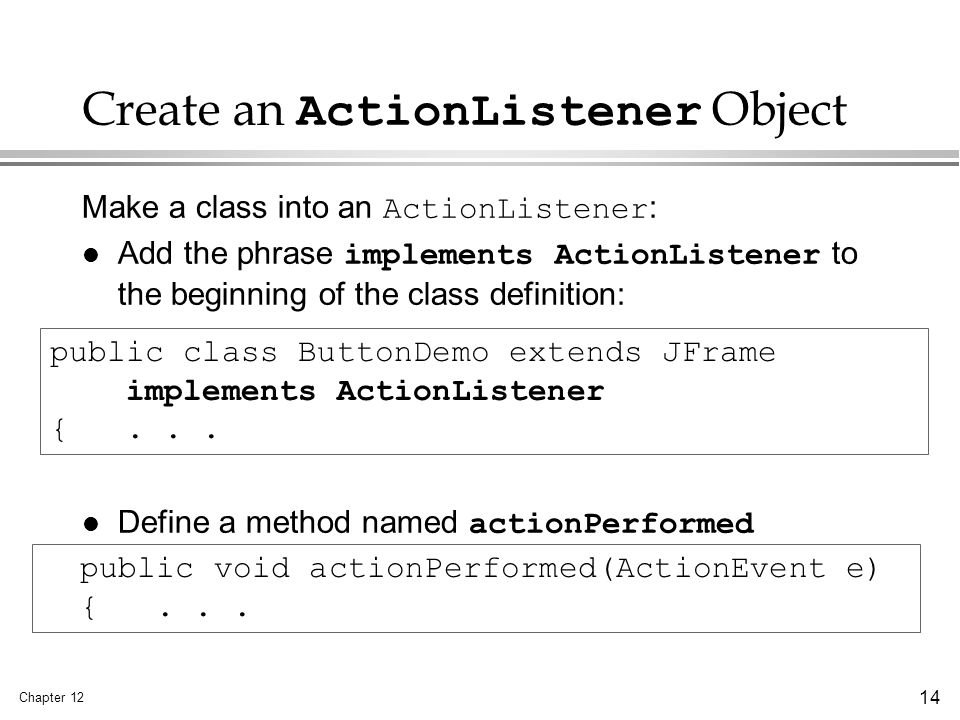Click the slide title 'Create an ActionListener Object'
The height and width of the screenshot is (720, 960).
464,111
